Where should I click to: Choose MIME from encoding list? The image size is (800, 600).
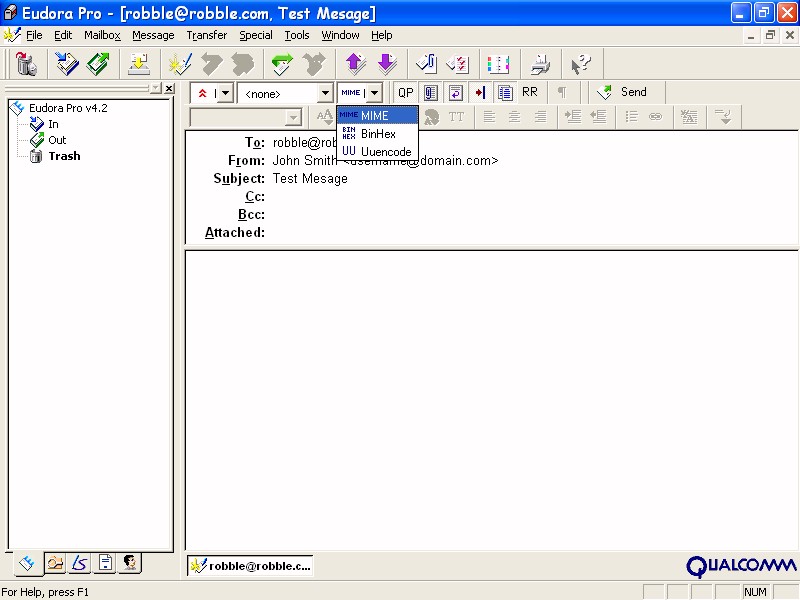click(378, 116)
